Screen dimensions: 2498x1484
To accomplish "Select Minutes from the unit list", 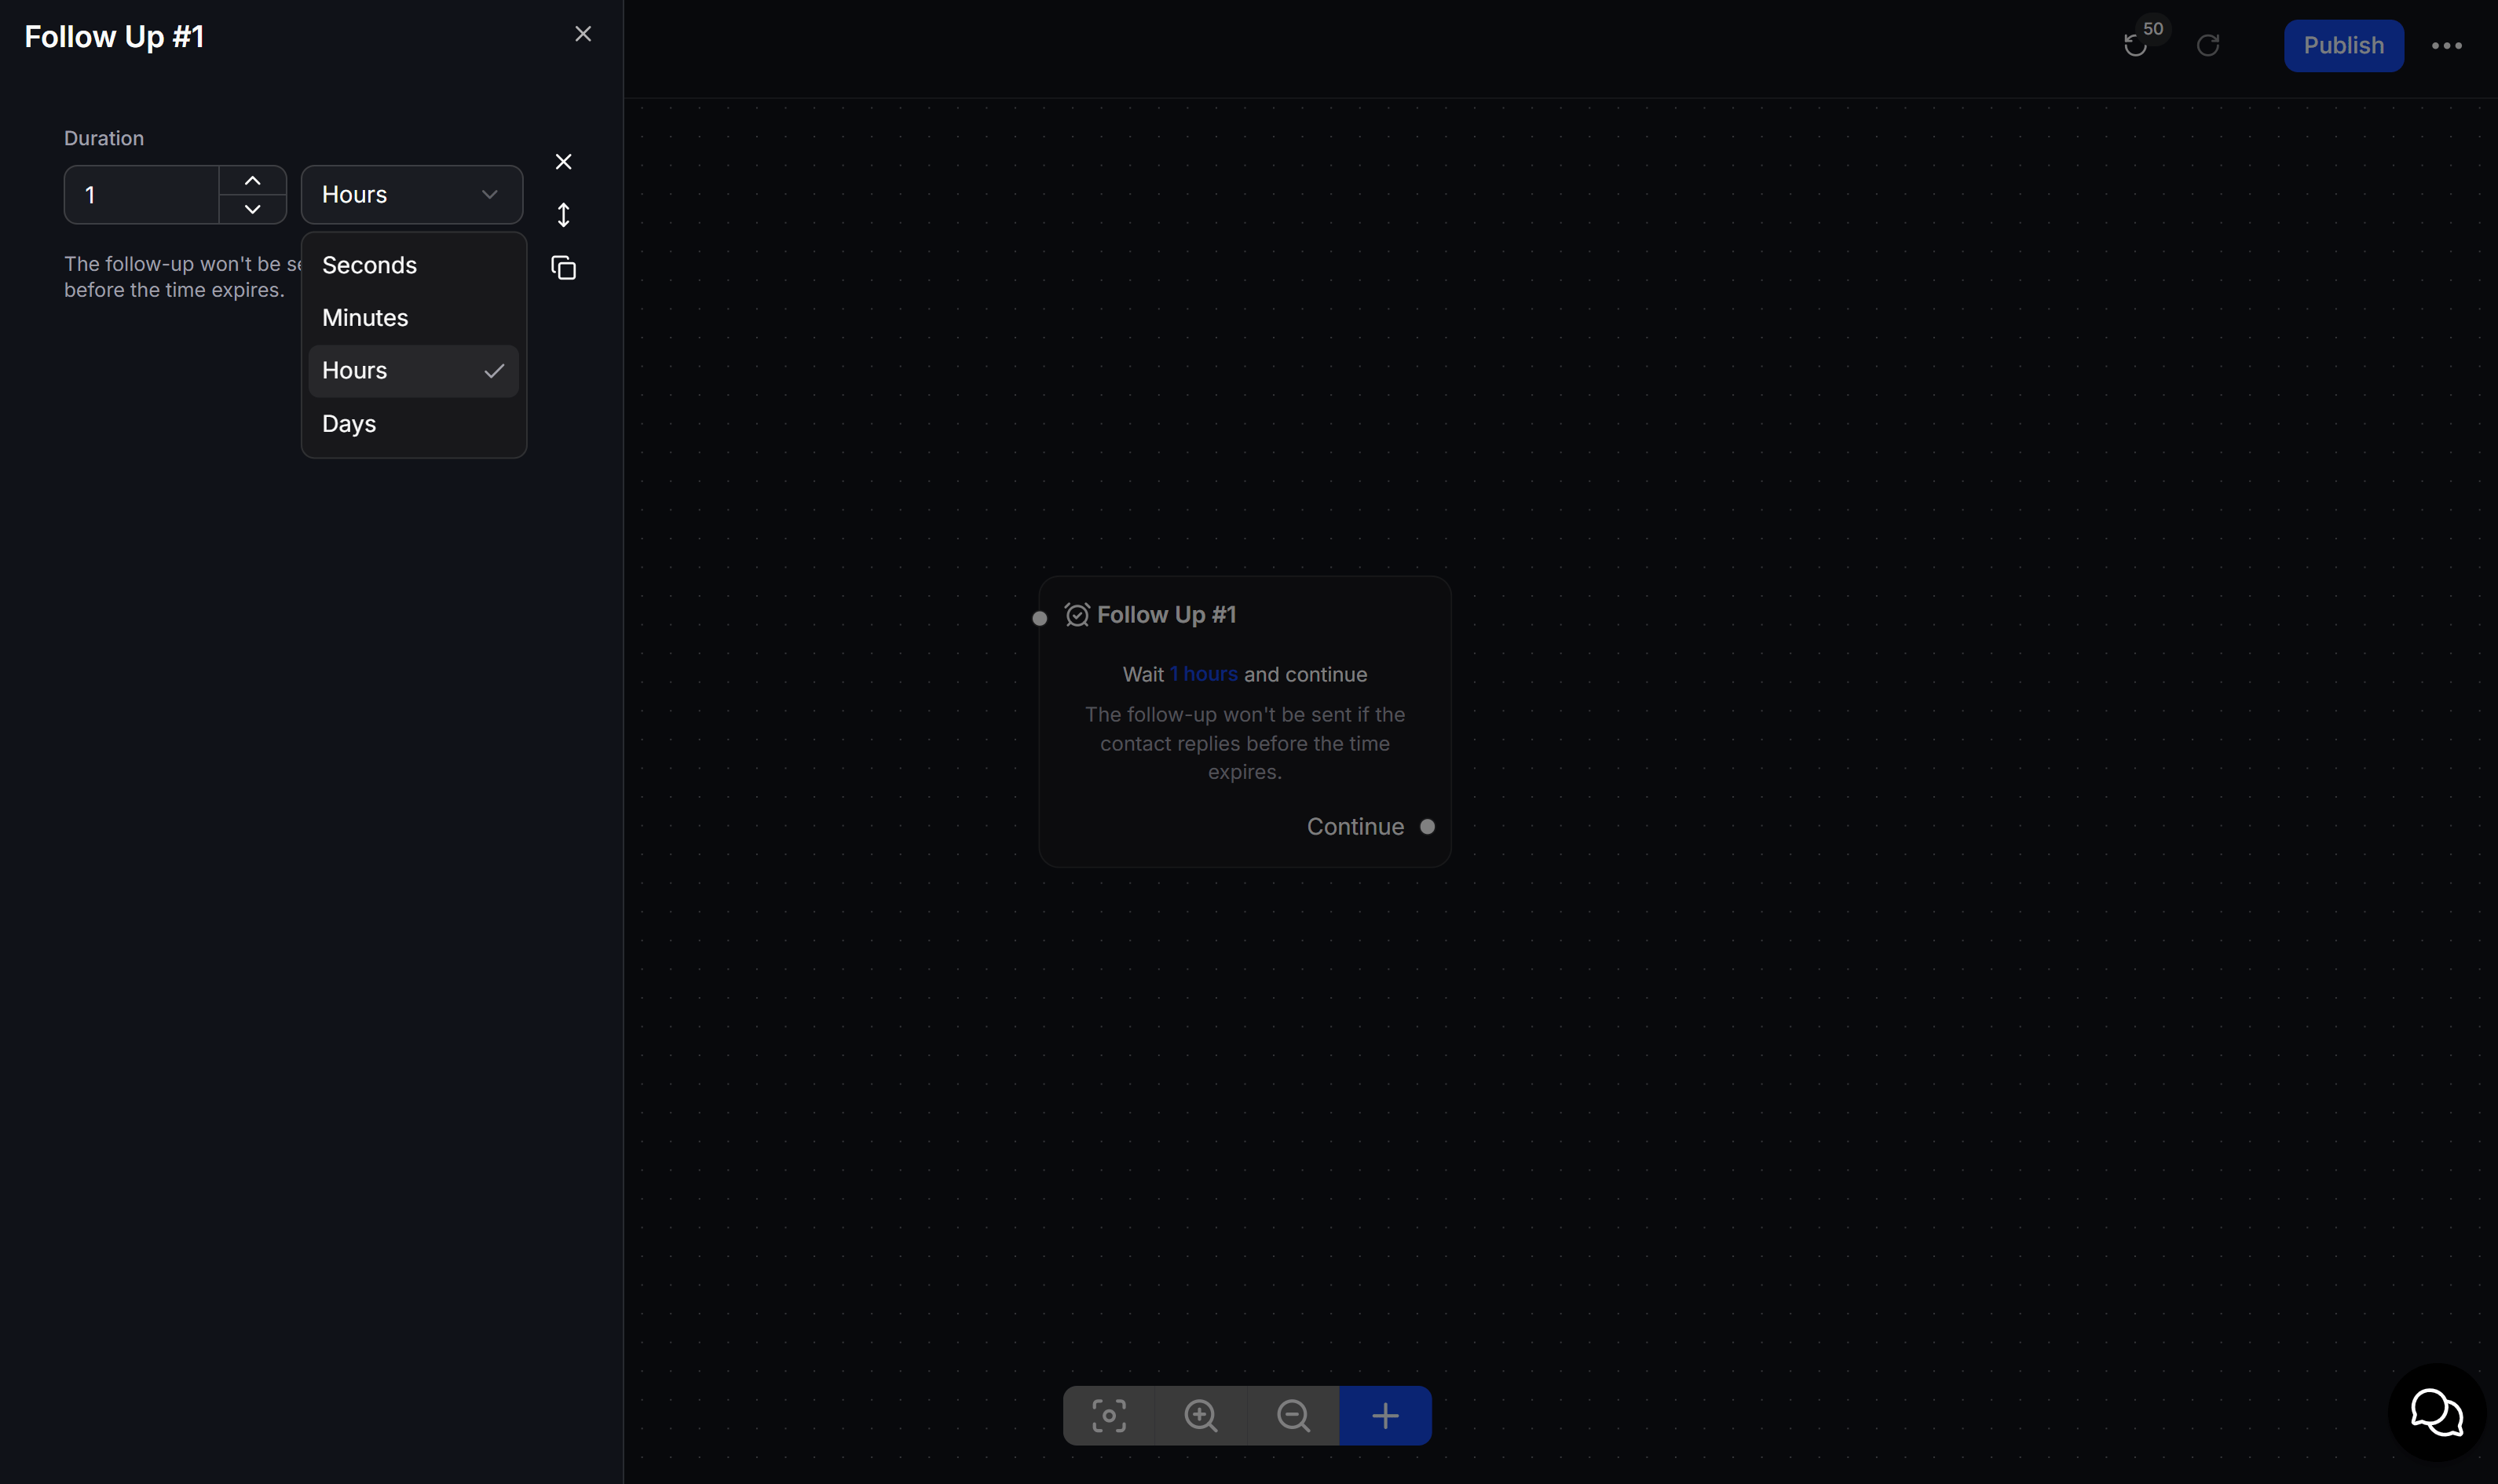I will (x=413, y=318).
